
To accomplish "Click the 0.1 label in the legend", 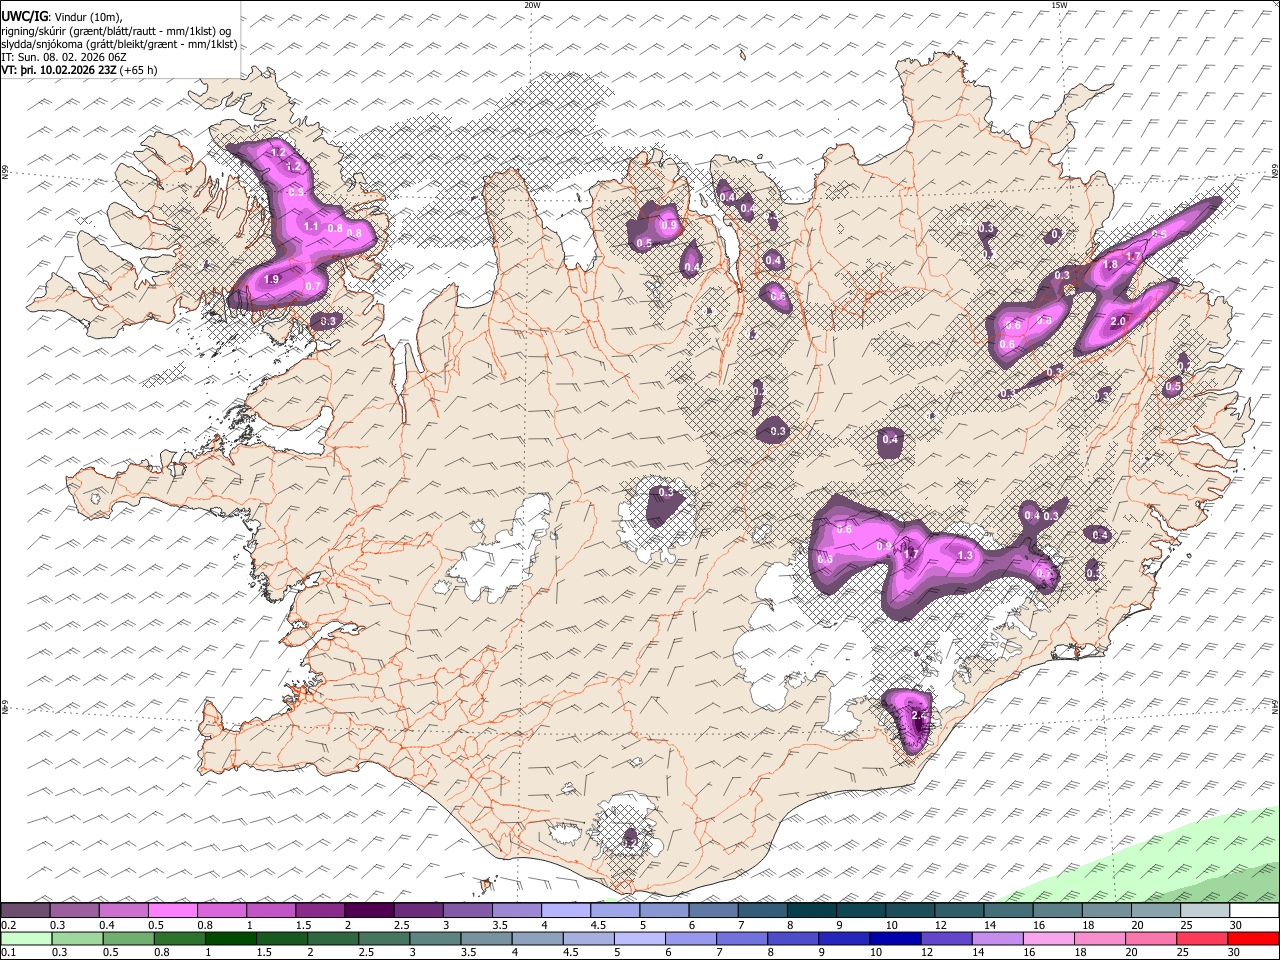I will [x=7, y=953].
